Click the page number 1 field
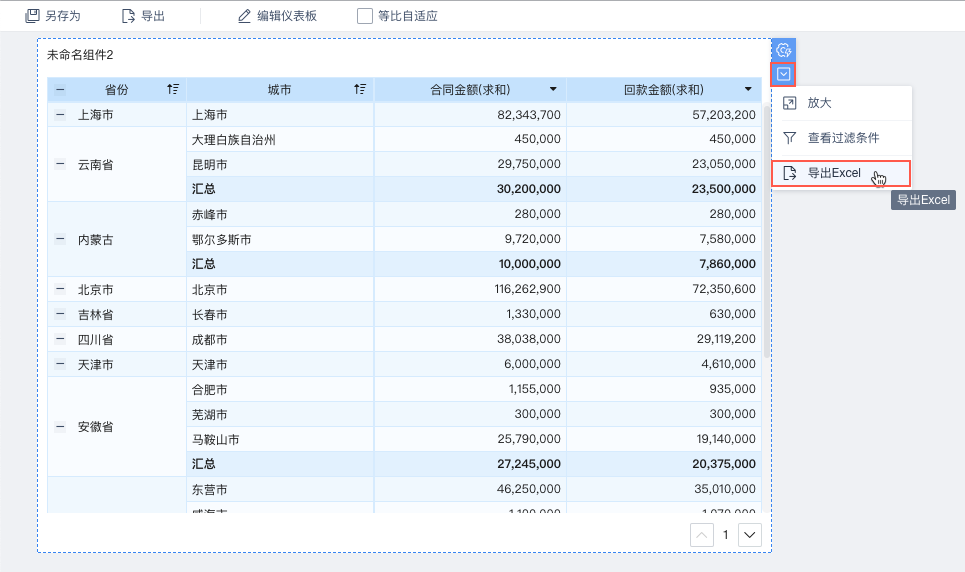The height and width of the screenshot is (572, 965). pyautogui.click(x=726, y=535)
